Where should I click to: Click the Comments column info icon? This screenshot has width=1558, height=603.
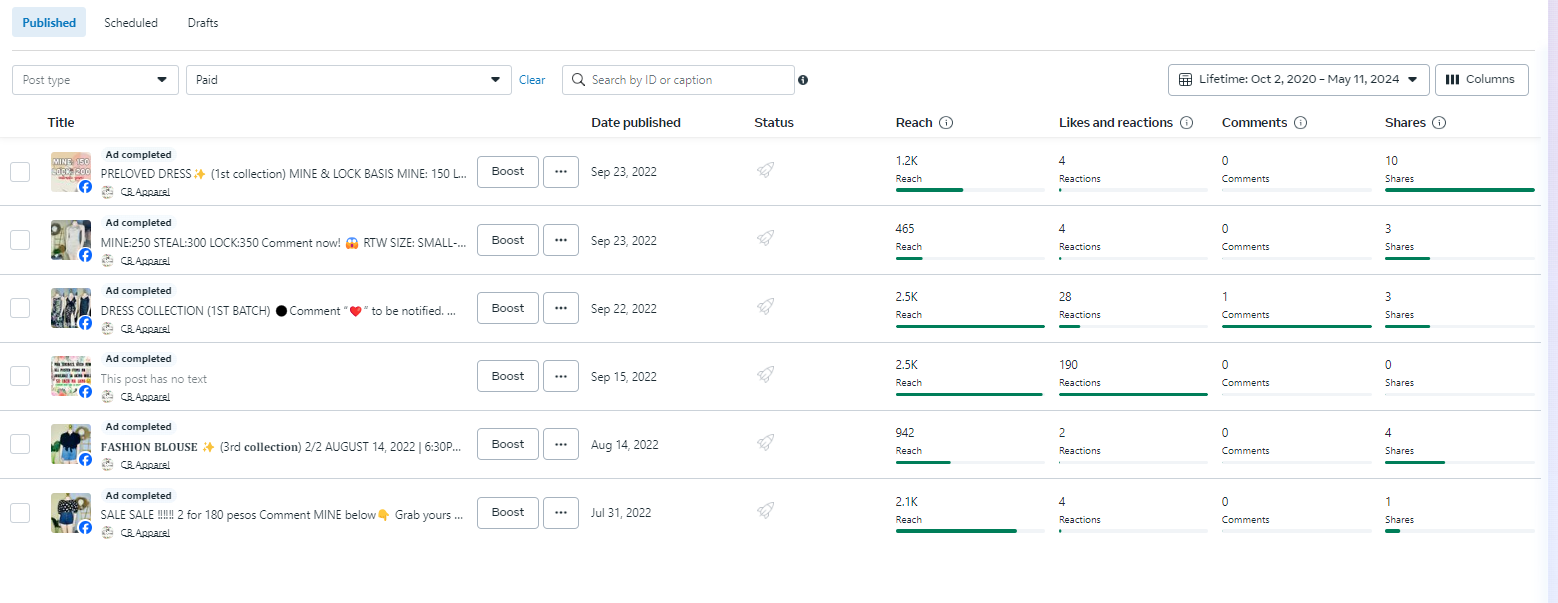pos(1301,123)
